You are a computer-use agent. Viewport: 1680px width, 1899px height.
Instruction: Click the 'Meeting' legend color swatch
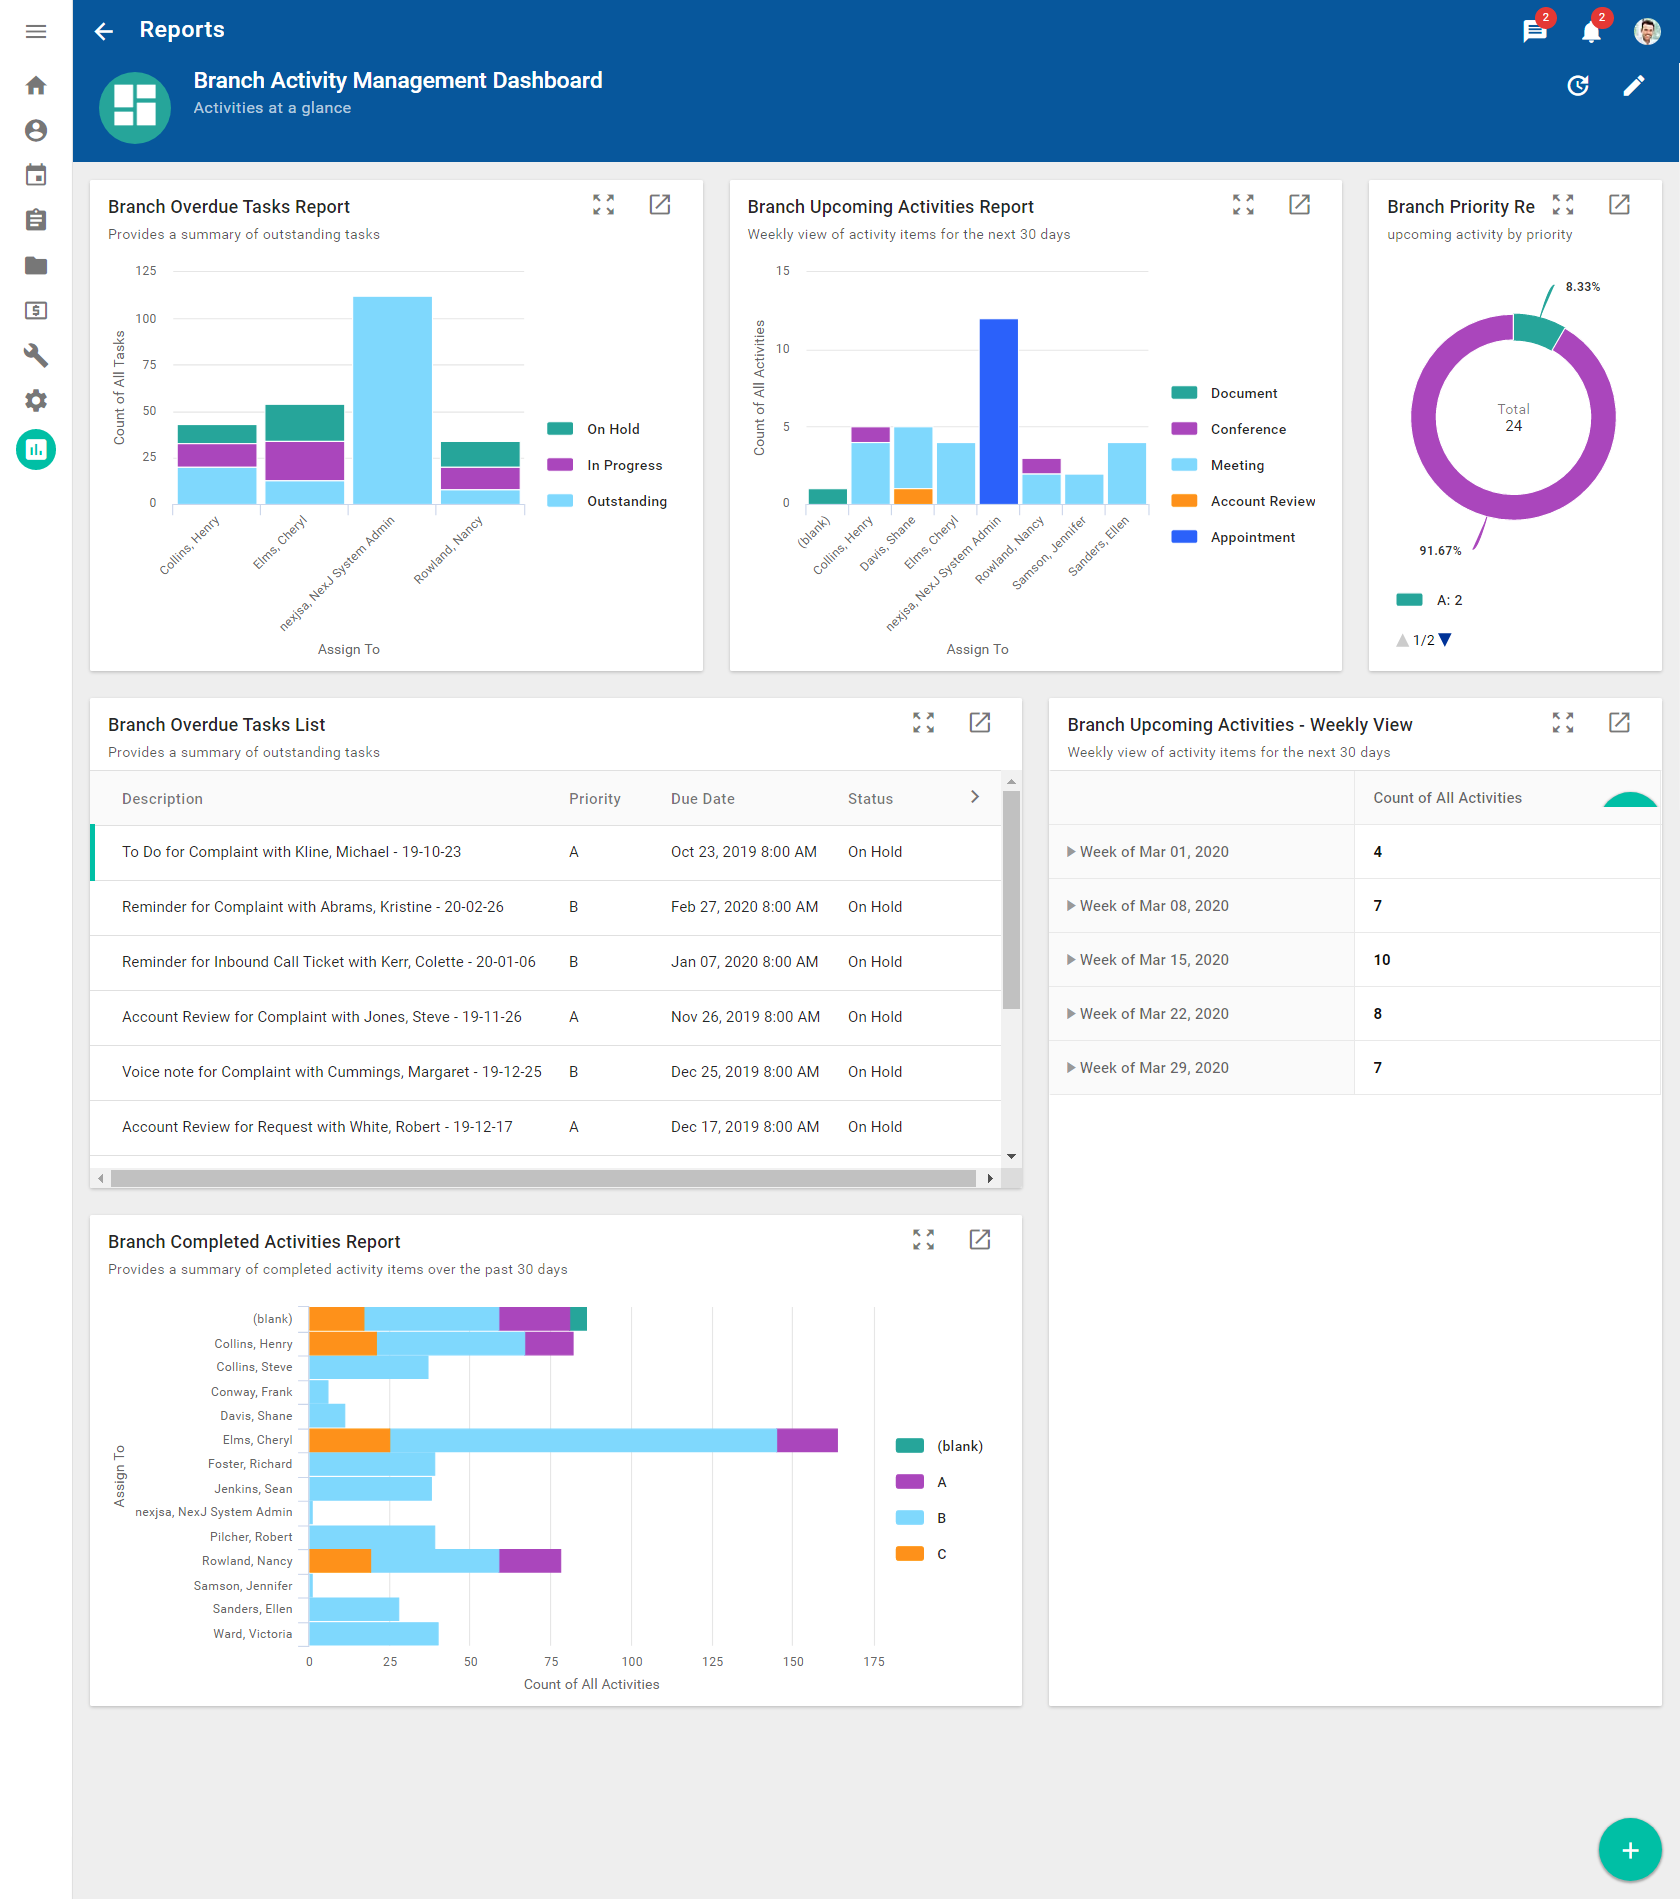point(1183,464)
